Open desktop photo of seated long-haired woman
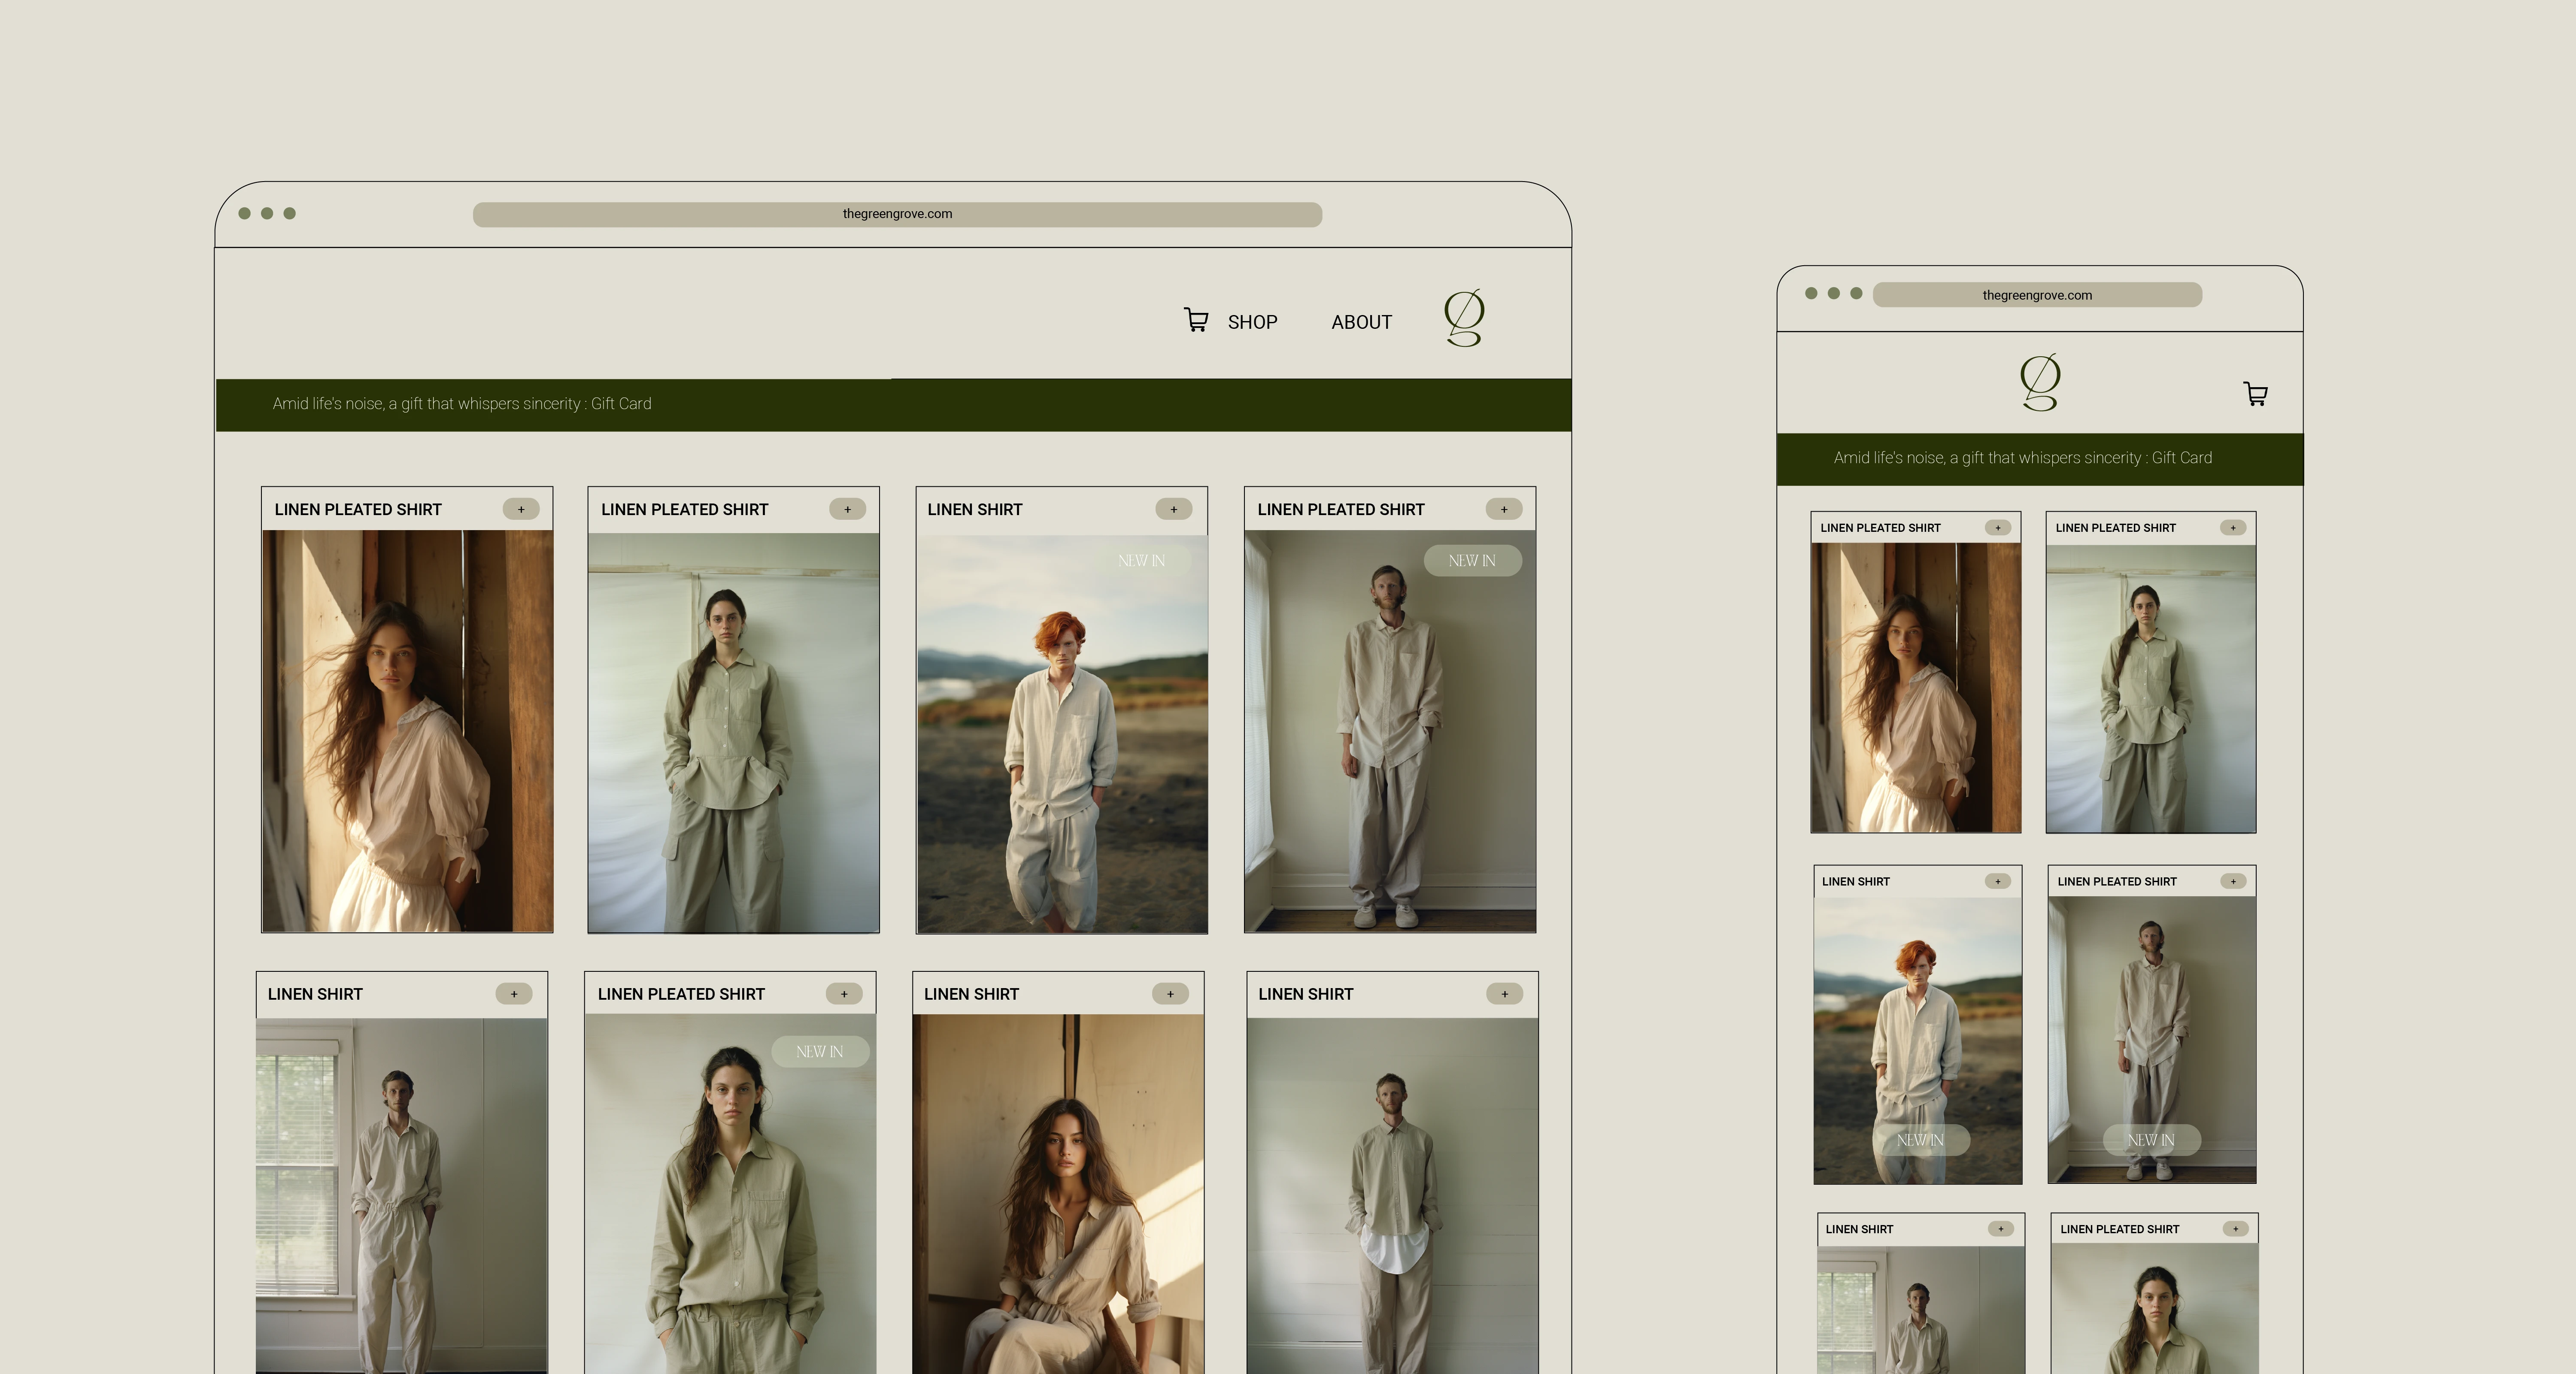Viewport: 2576px width, 1374px height. (x=1058, y=1194)
